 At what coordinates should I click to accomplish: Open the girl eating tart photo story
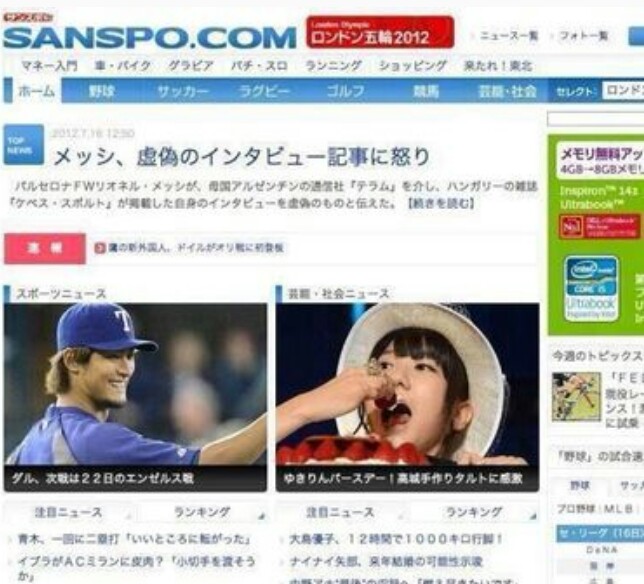pos(407,397)
